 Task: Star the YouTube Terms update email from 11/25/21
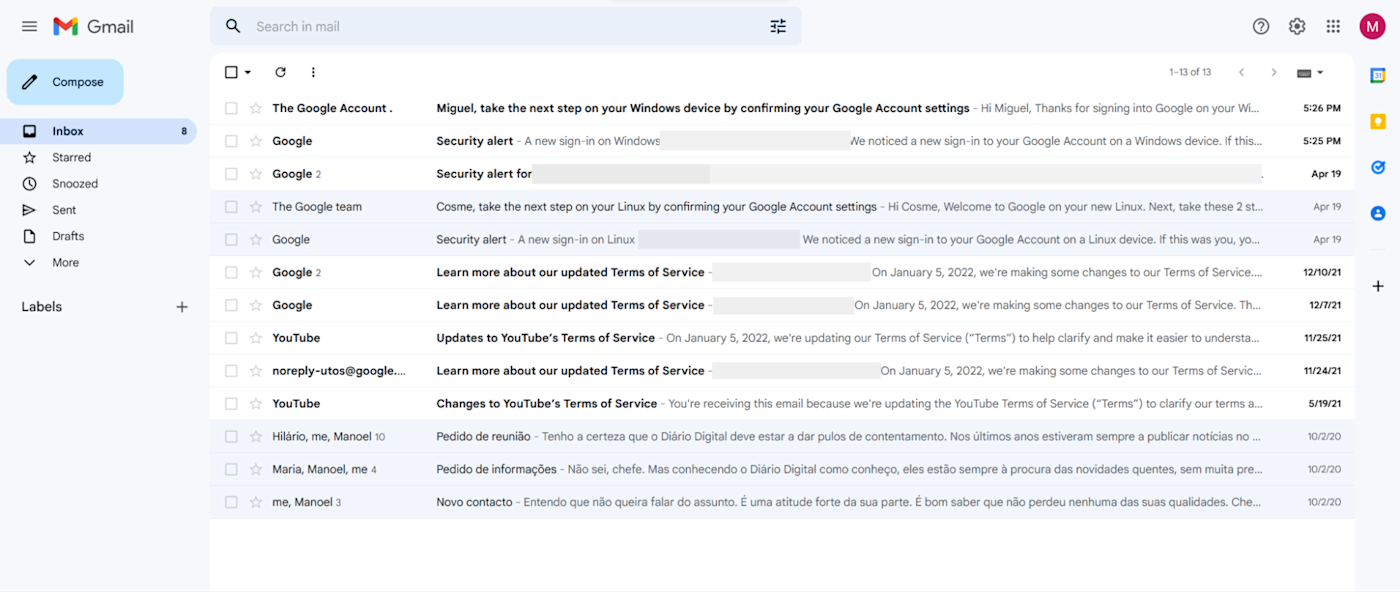click(x=256, y=338)
